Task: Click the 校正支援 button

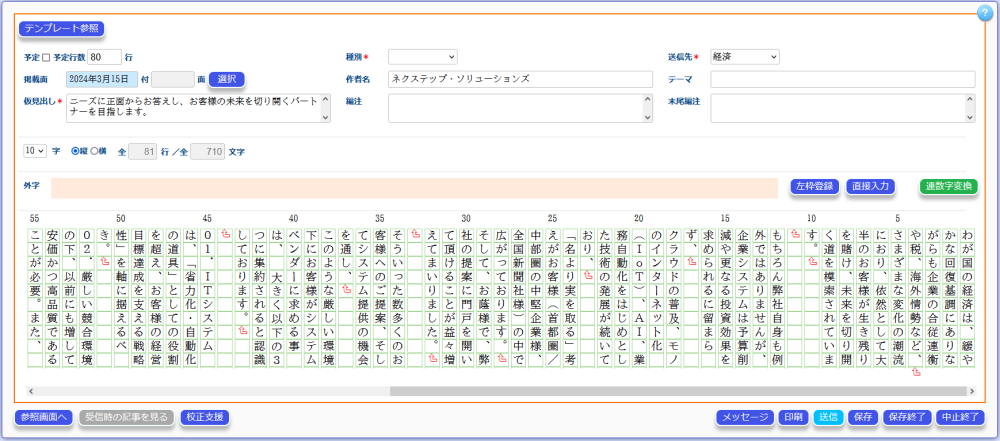Action: 205,417
